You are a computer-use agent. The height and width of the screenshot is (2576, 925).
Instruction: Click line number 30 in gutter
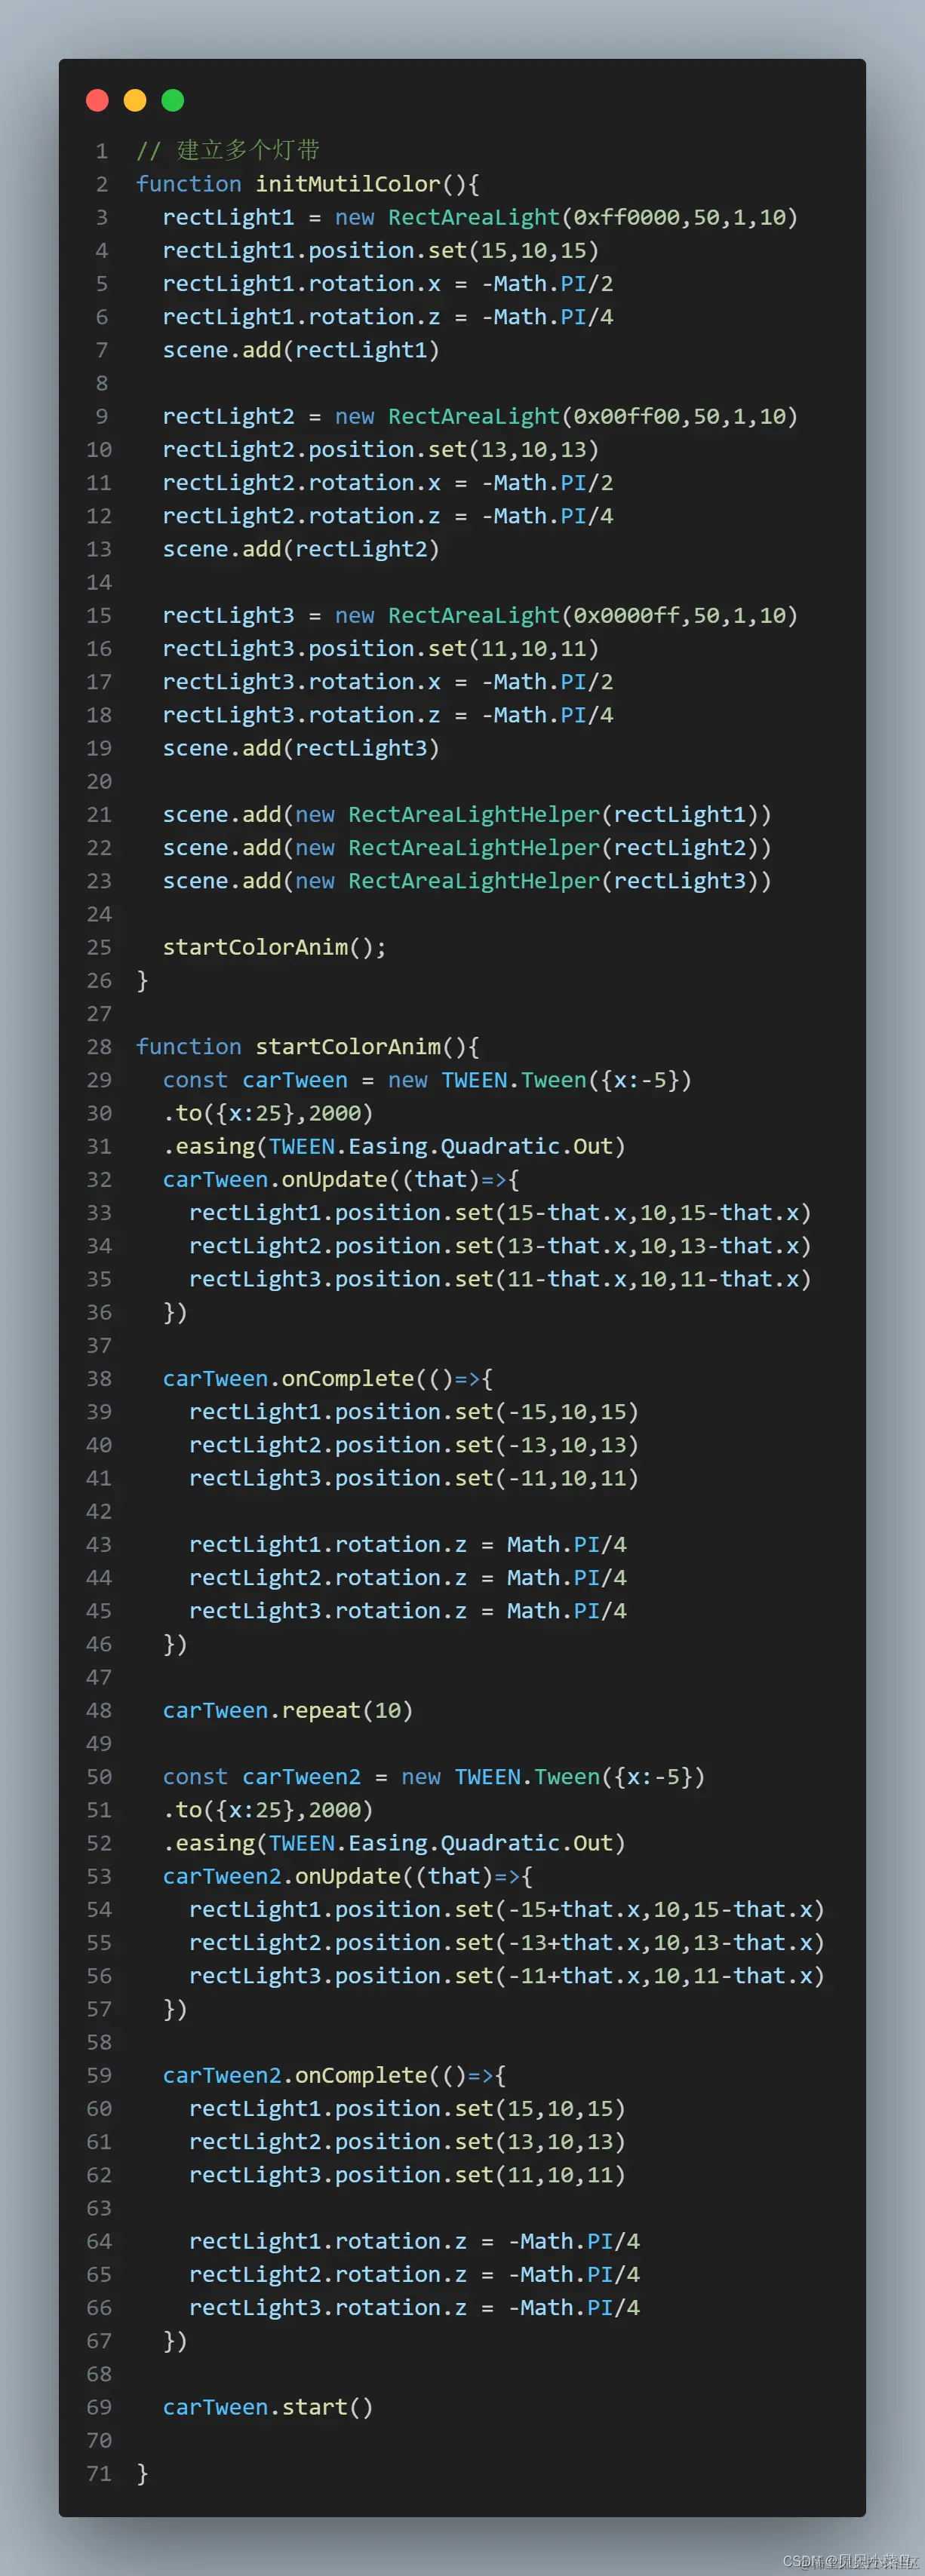click(99, 1113)
